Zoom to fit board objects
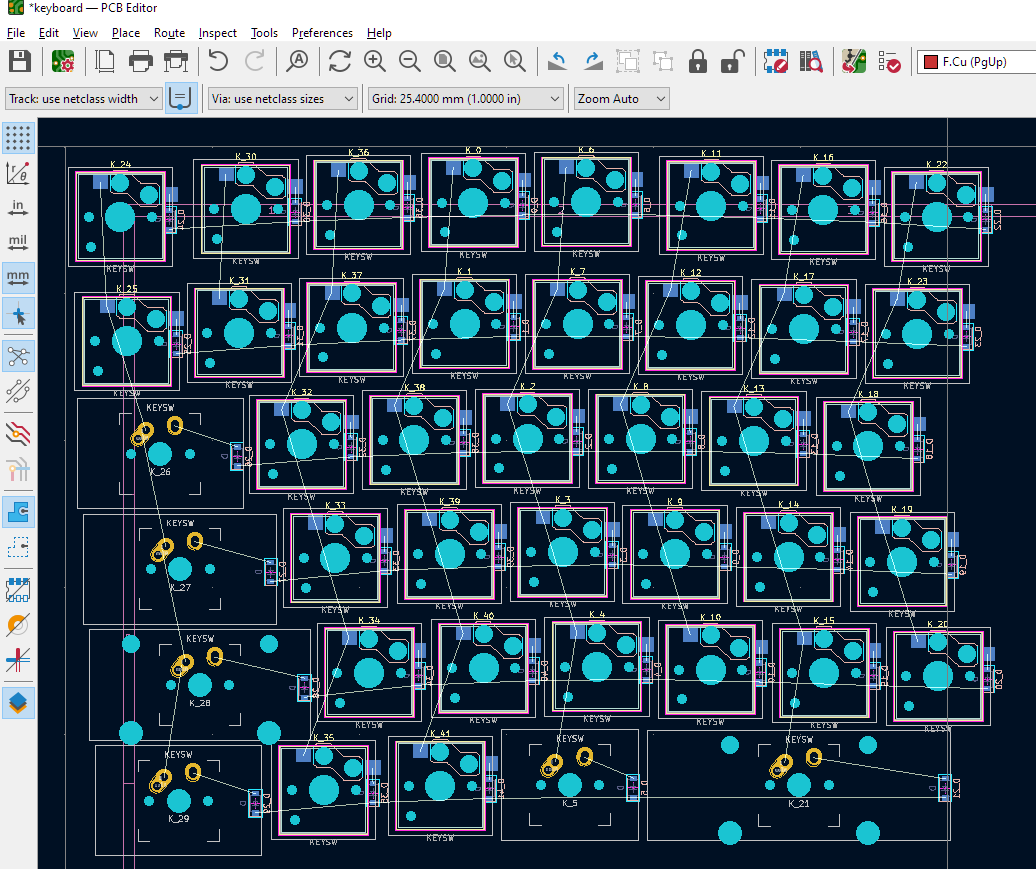 point(480,61)
